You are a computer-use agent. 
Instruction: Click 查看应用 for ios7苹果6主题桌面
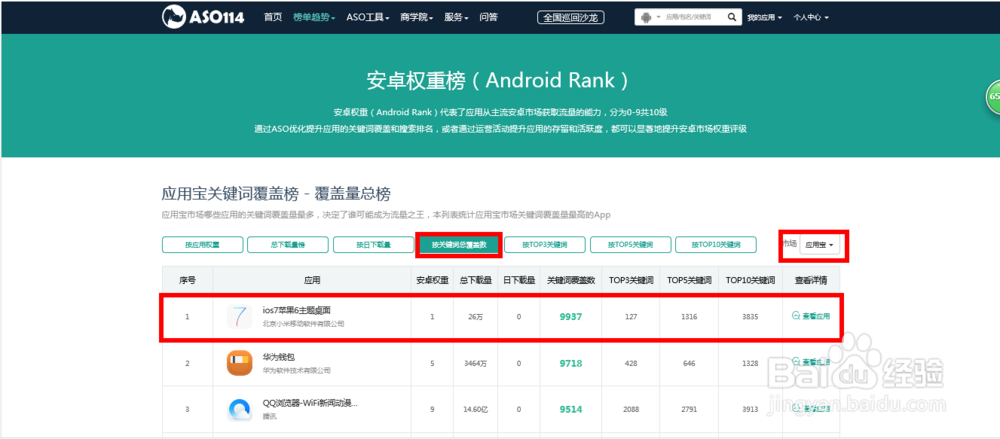[811, 316]
